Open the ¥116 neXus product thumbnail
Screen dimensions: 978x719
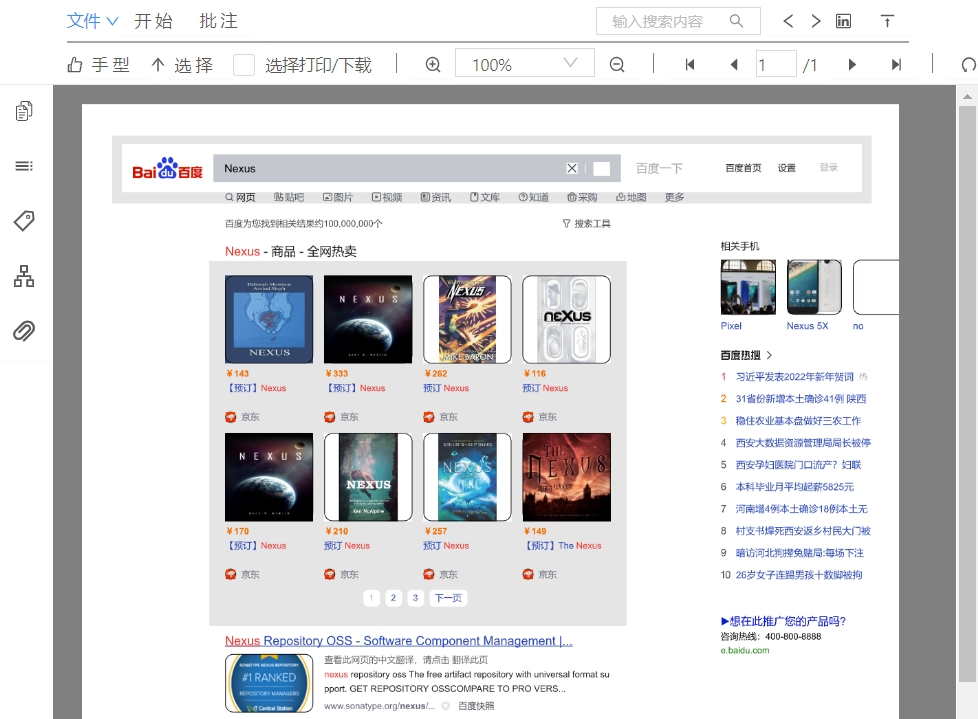pyautogui.click(x=566, y=319)
